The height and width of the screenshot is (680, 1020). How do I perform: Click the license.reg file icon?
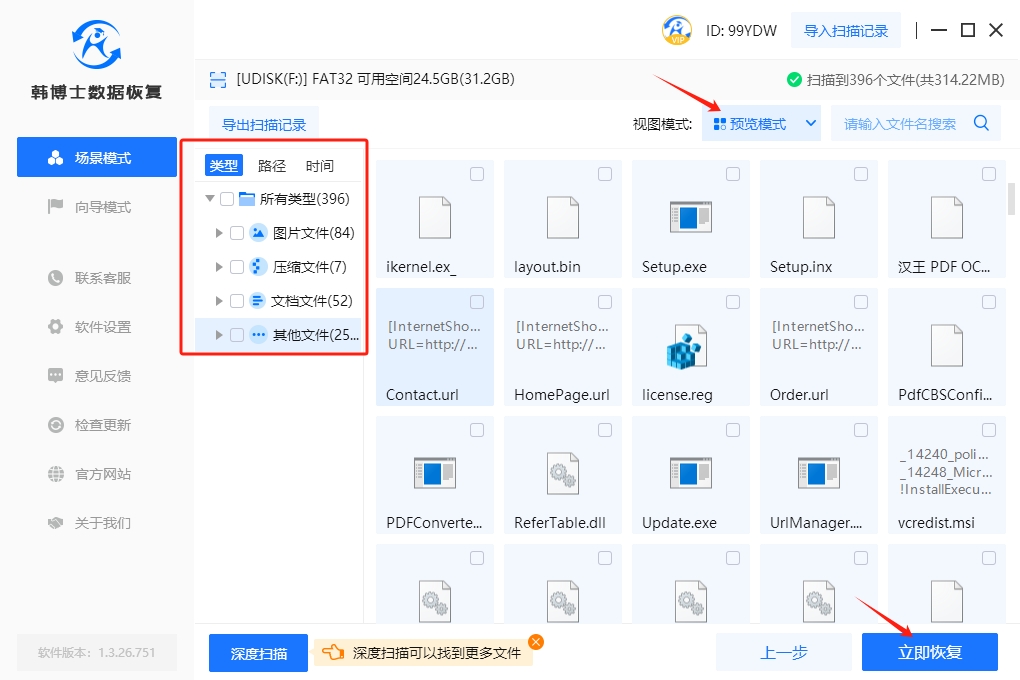(689, 345)
